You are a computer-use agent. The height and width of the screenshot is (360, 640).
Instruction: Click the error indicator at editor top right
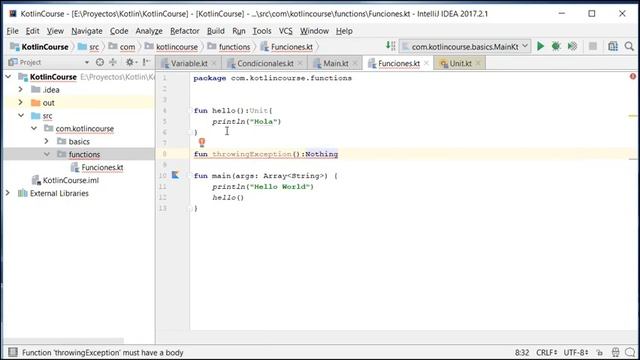633,76
